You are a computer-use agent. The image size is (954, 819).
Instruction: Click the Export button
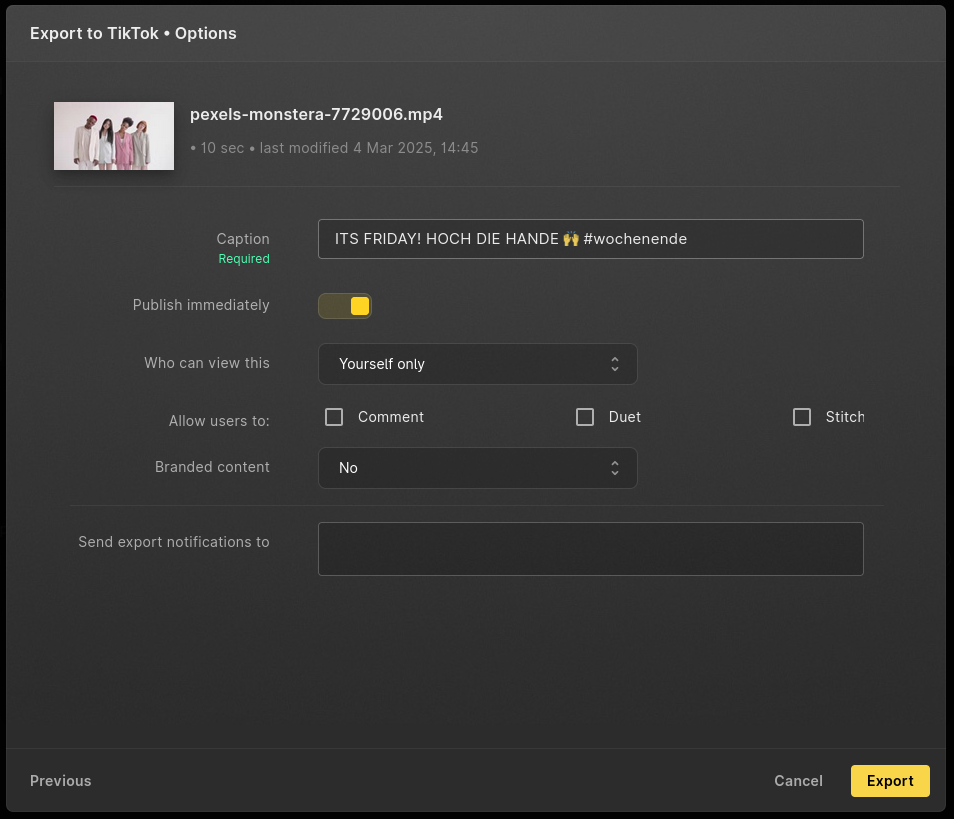[x=890, y=781]
